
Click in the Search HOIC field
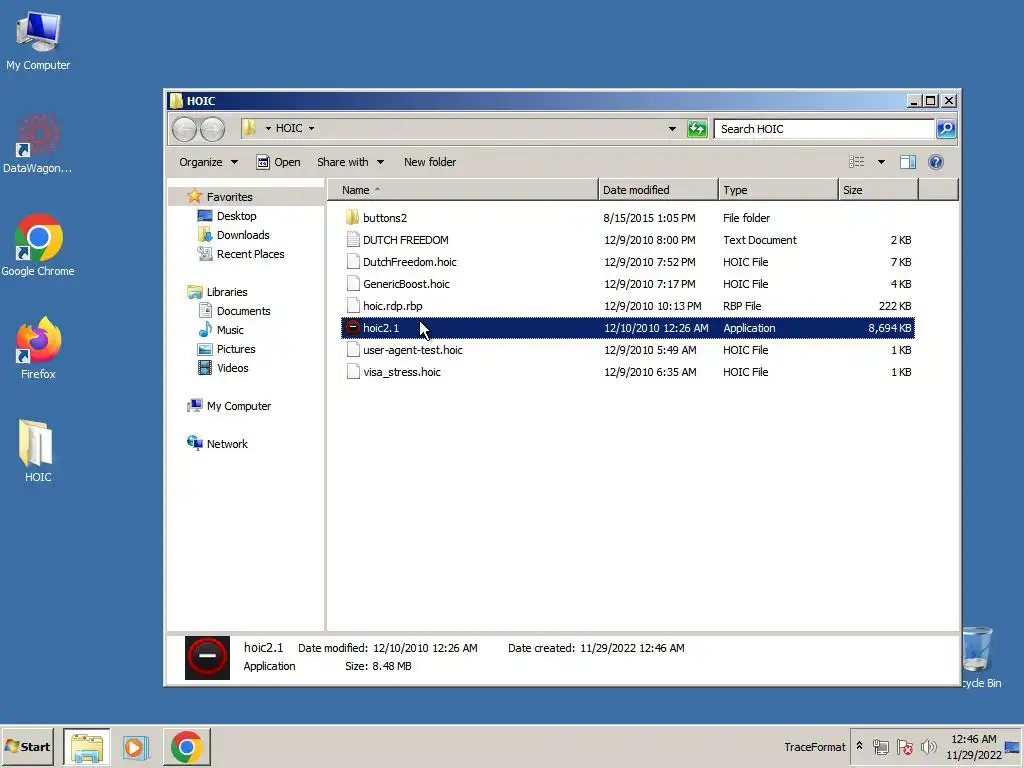coord(824,129)
